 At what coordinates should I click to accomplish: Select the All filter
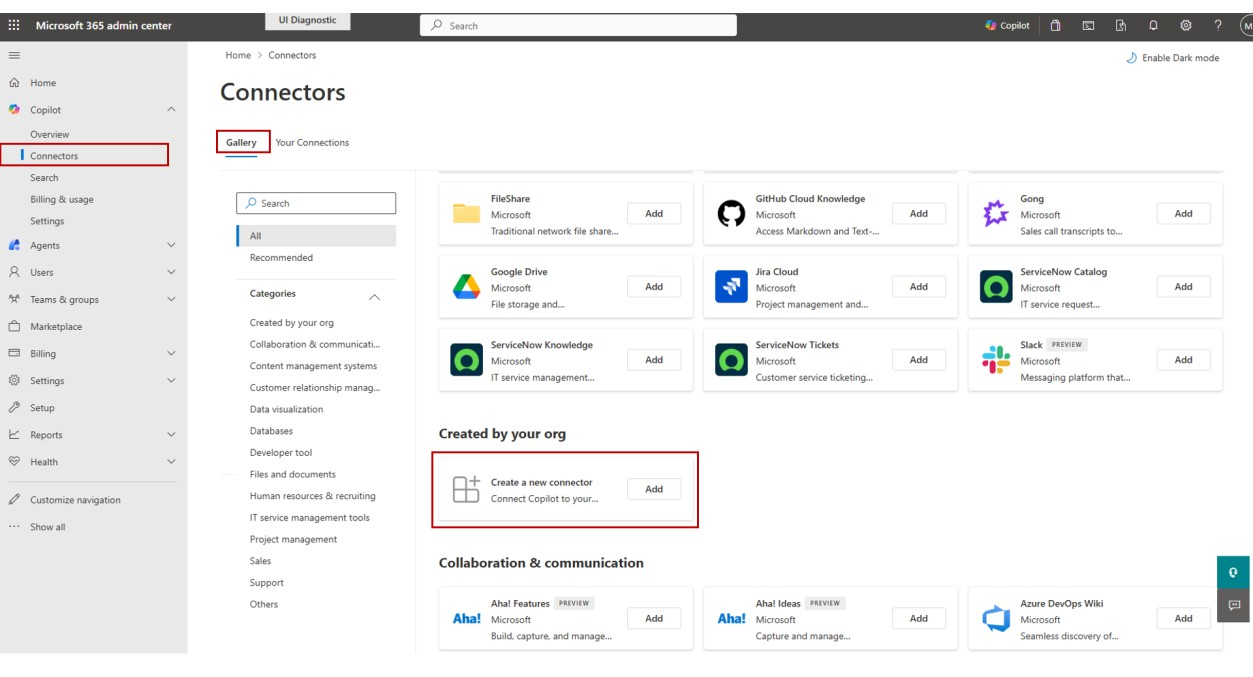pos(316,236)
